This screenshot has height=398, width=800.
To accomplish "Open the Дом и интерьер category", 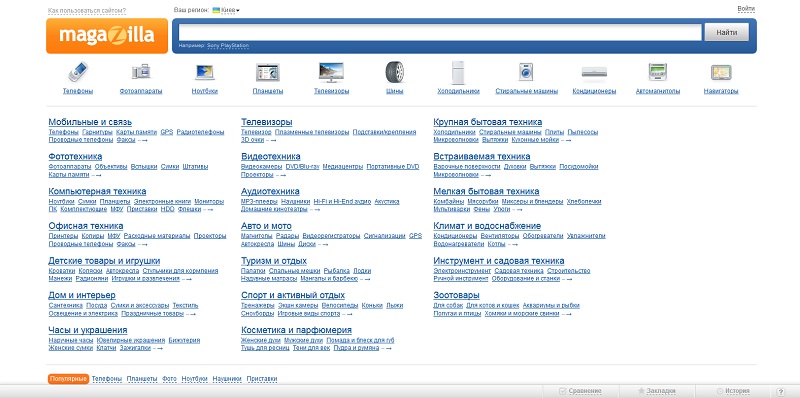I will [x=82, y=295].
